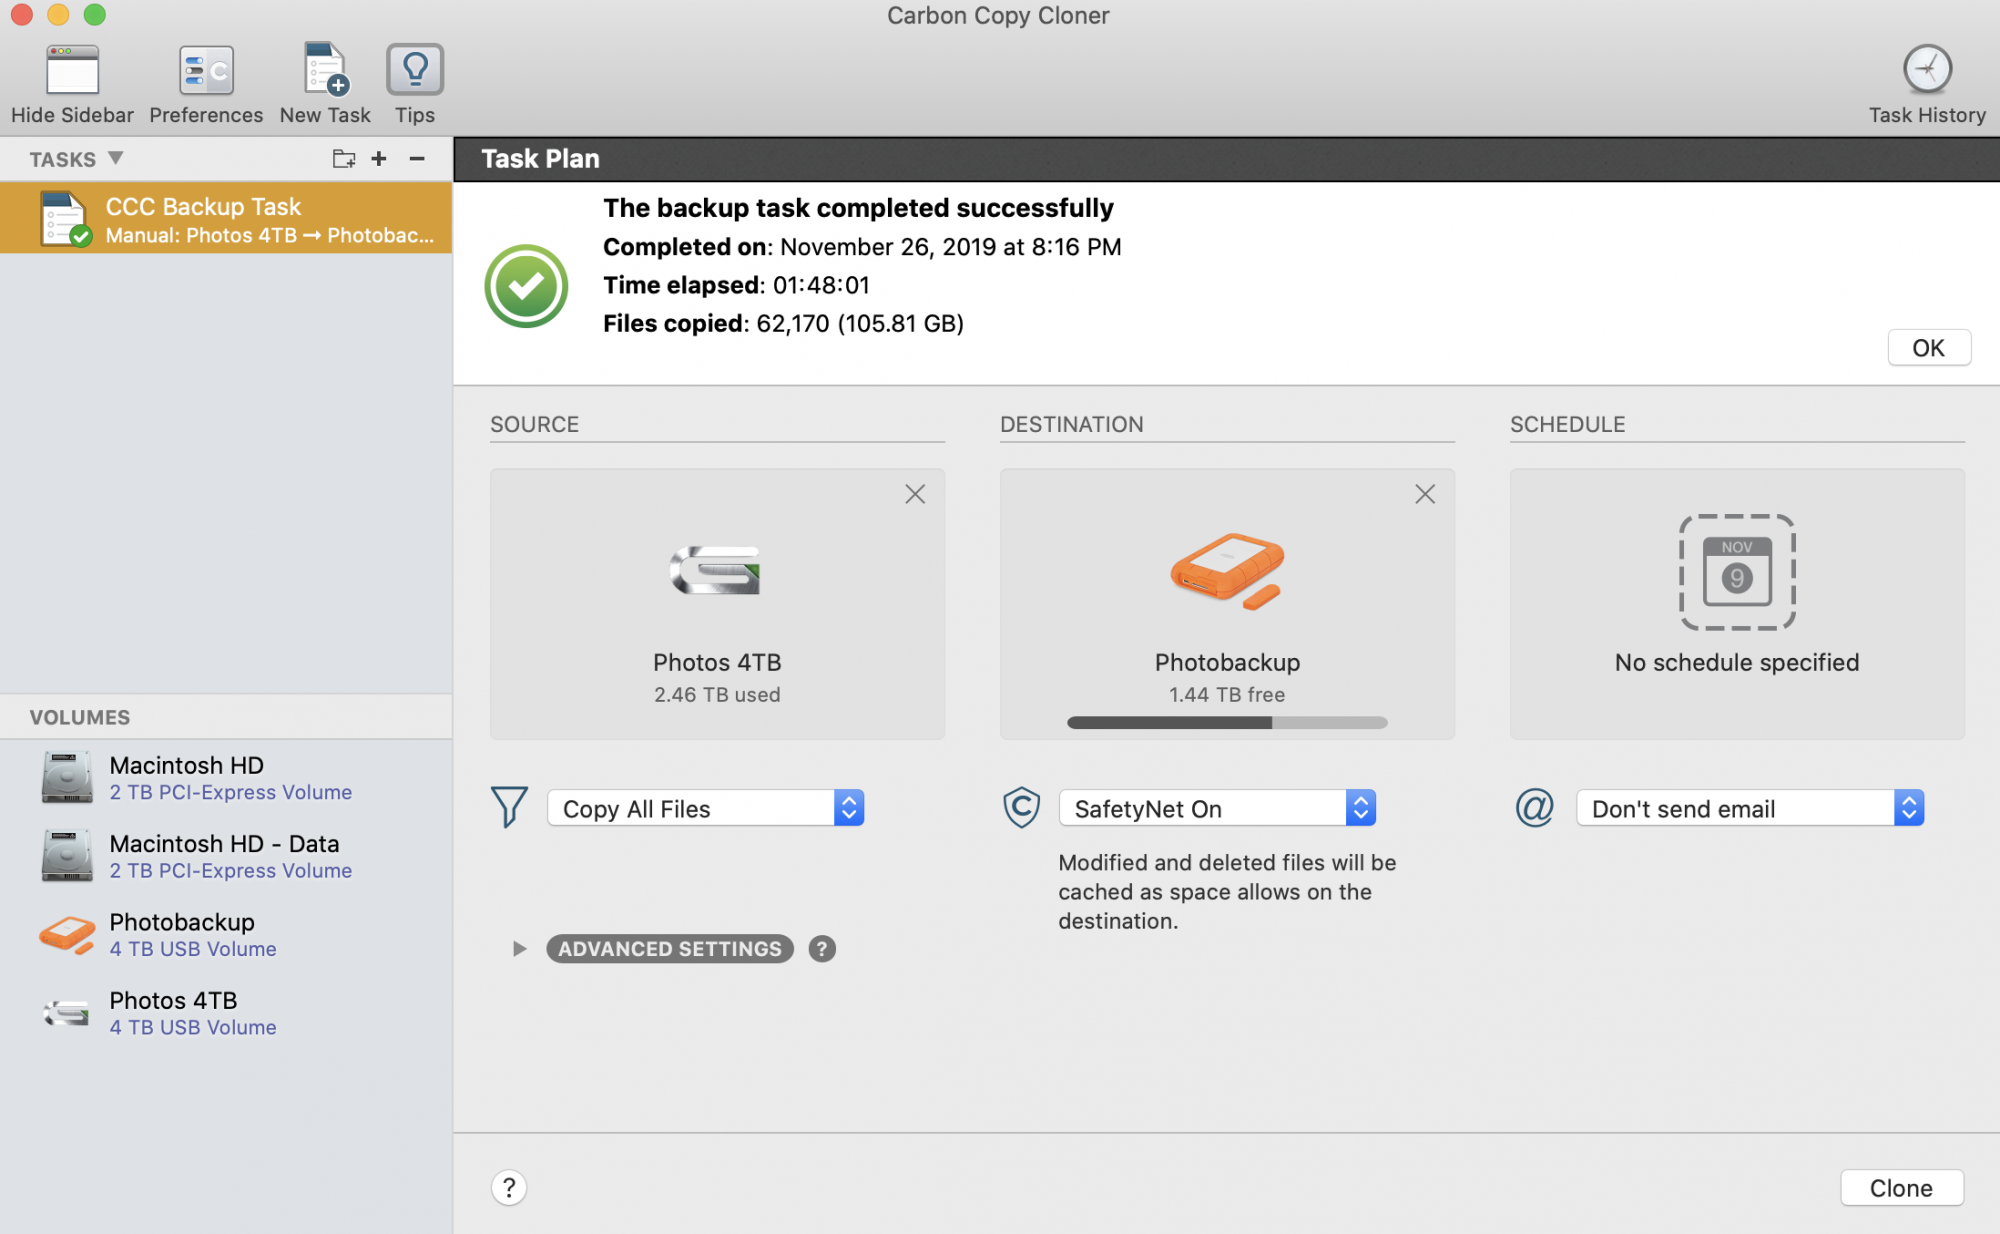The height and width of the screenshot is (1234, 2000).
Task: Open Task History clock icon
Action: pyautogui.click(x=1927, y=70)
